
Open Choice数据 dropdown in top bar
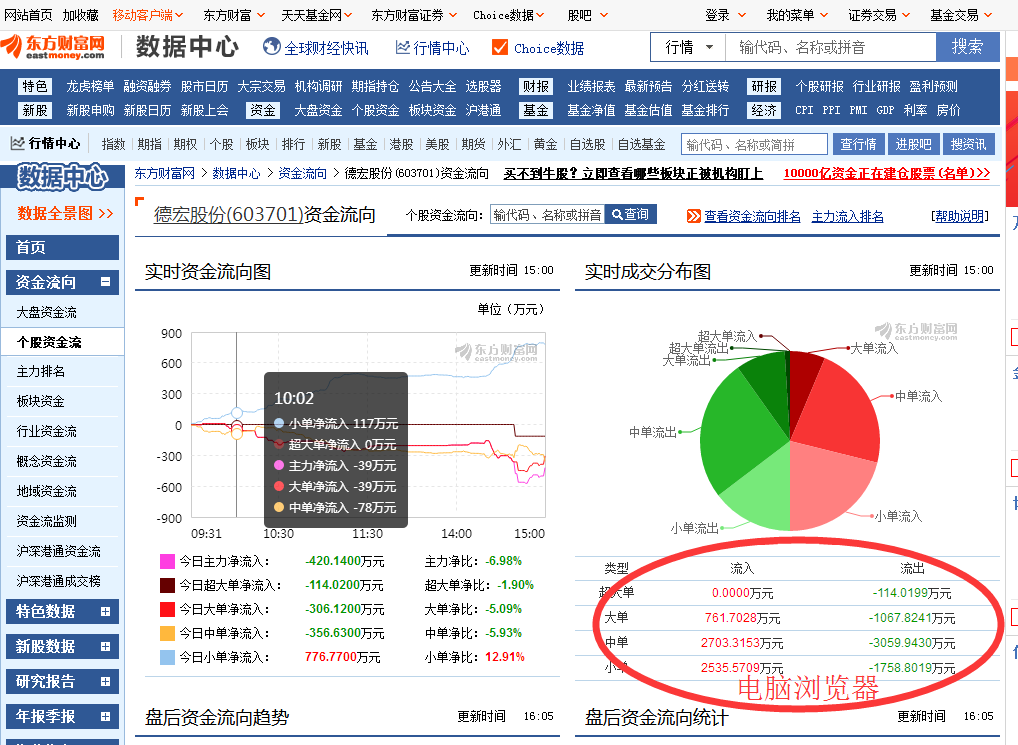pos(508,15)
